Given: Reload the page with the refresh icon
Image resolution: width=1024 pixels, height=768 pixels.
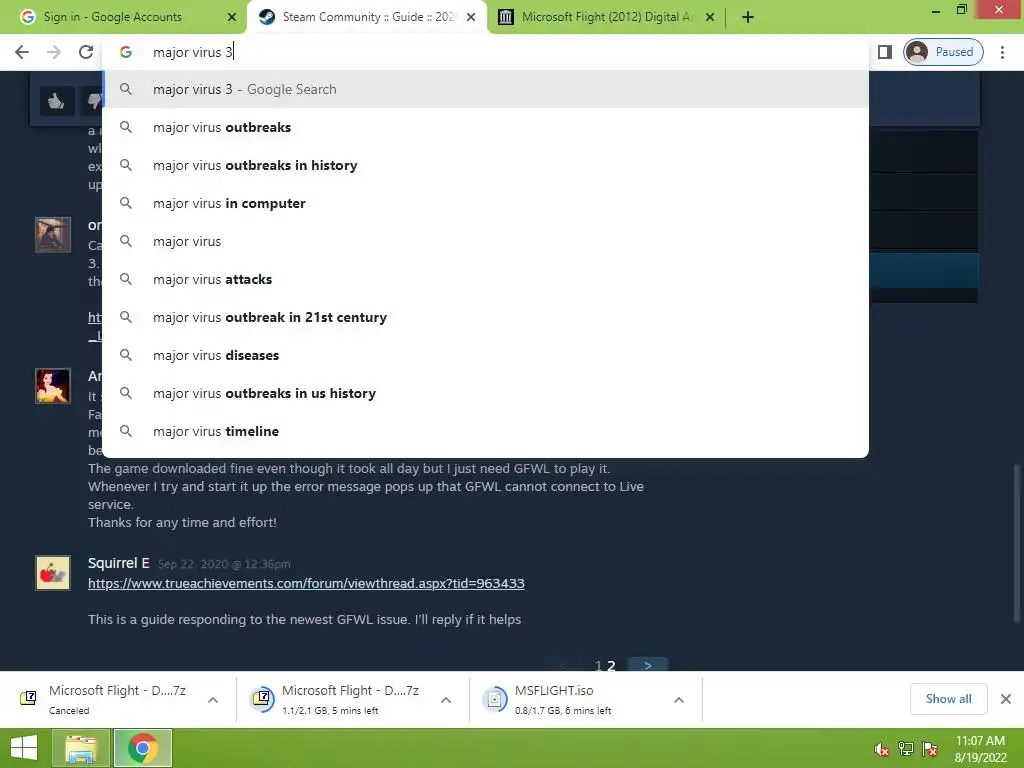Looking at the screenshot, I should 86,52.
